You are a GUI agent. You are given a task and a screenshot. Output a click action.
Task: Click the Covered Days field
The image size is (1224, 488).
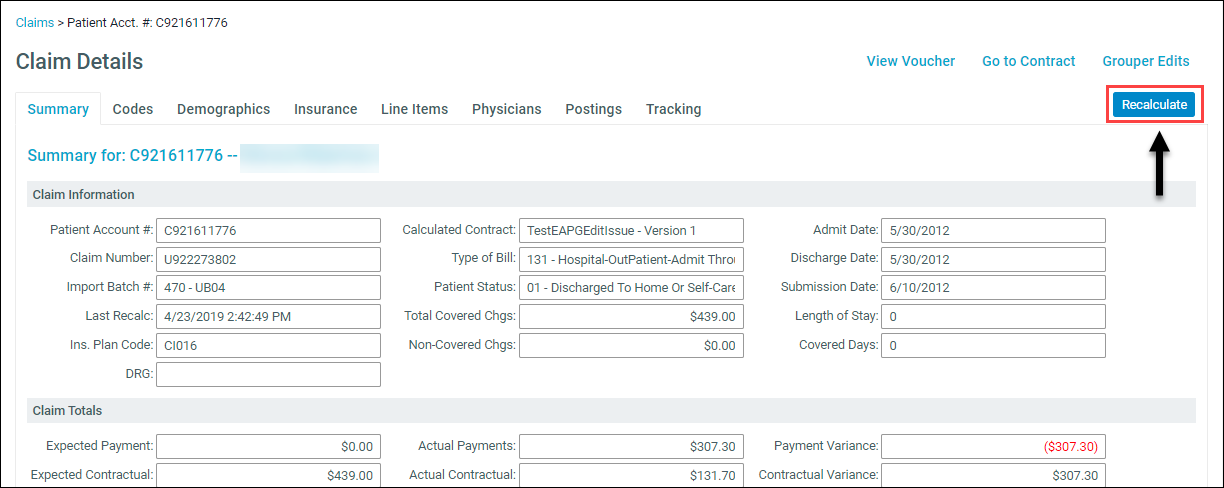pos(993,346)
